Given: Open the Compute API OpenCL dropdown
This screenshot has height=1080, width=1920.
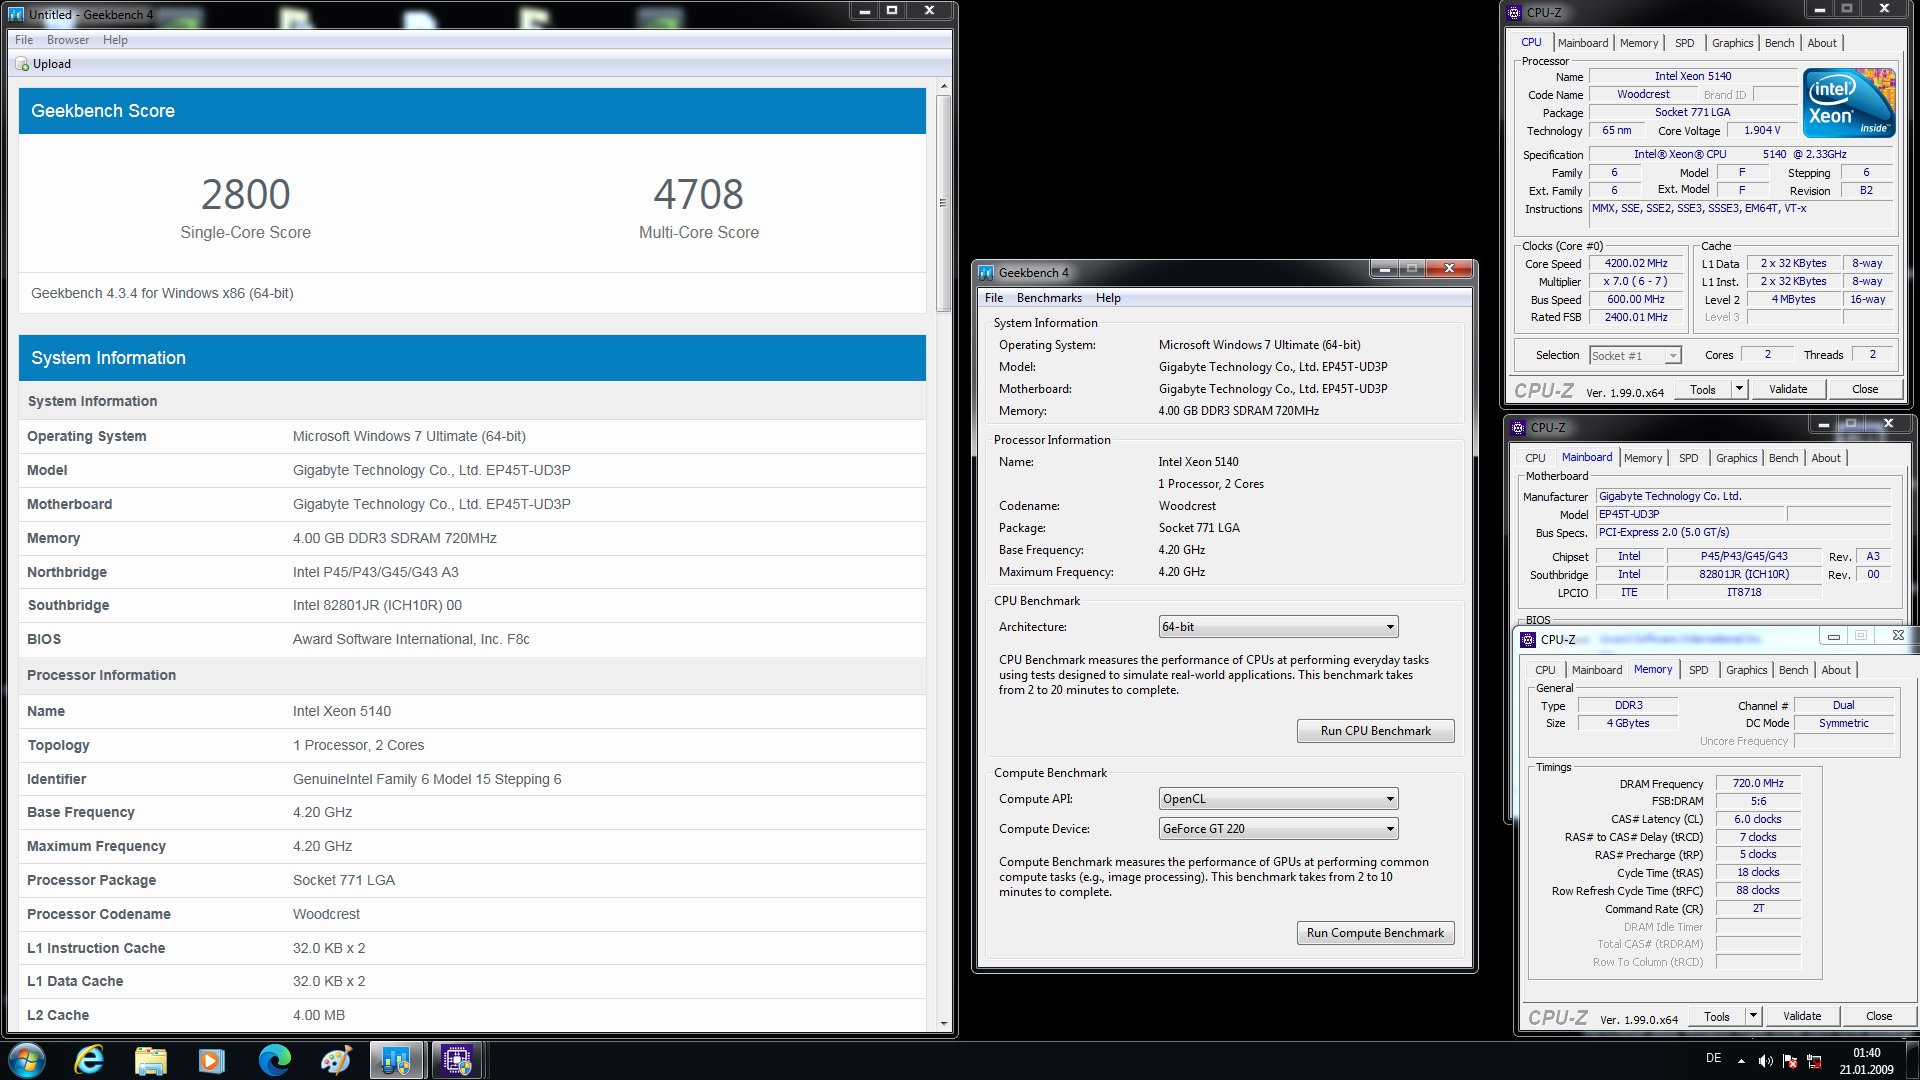Looking at the screenshot, I should (1278, 799).
